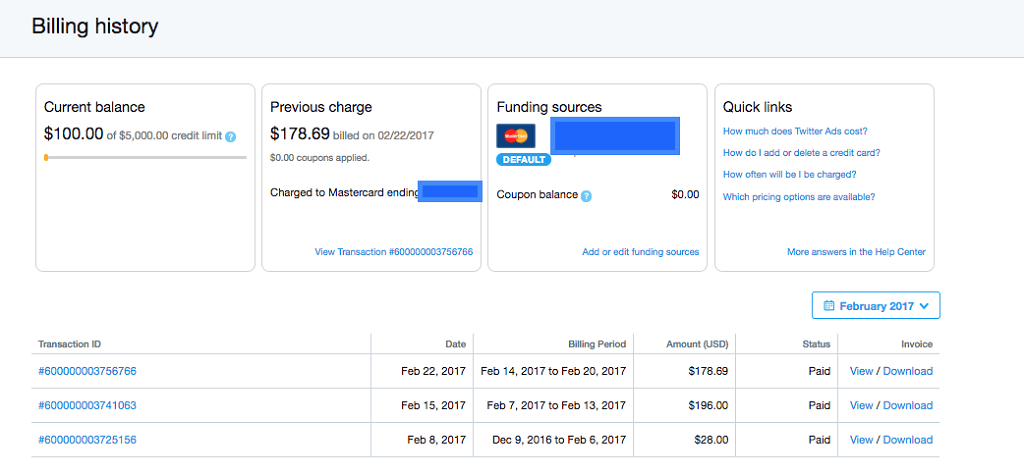Click Add or edit funding sources

[640, 252]
